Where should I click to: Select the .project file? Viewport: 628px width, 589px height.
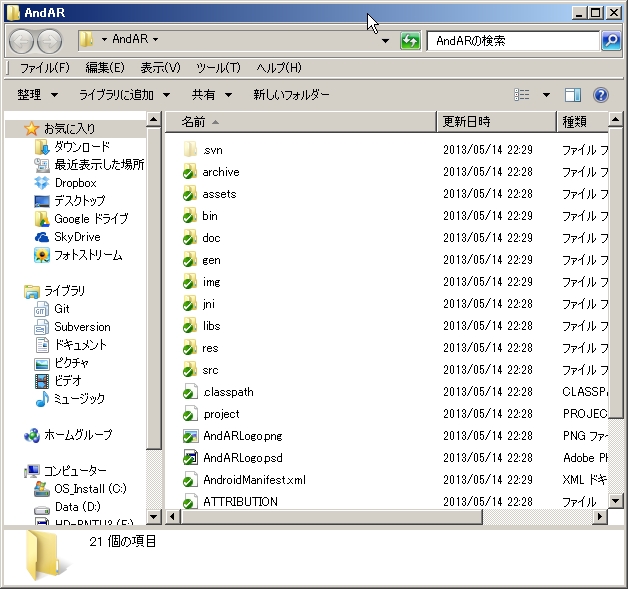tap(221, 414)
